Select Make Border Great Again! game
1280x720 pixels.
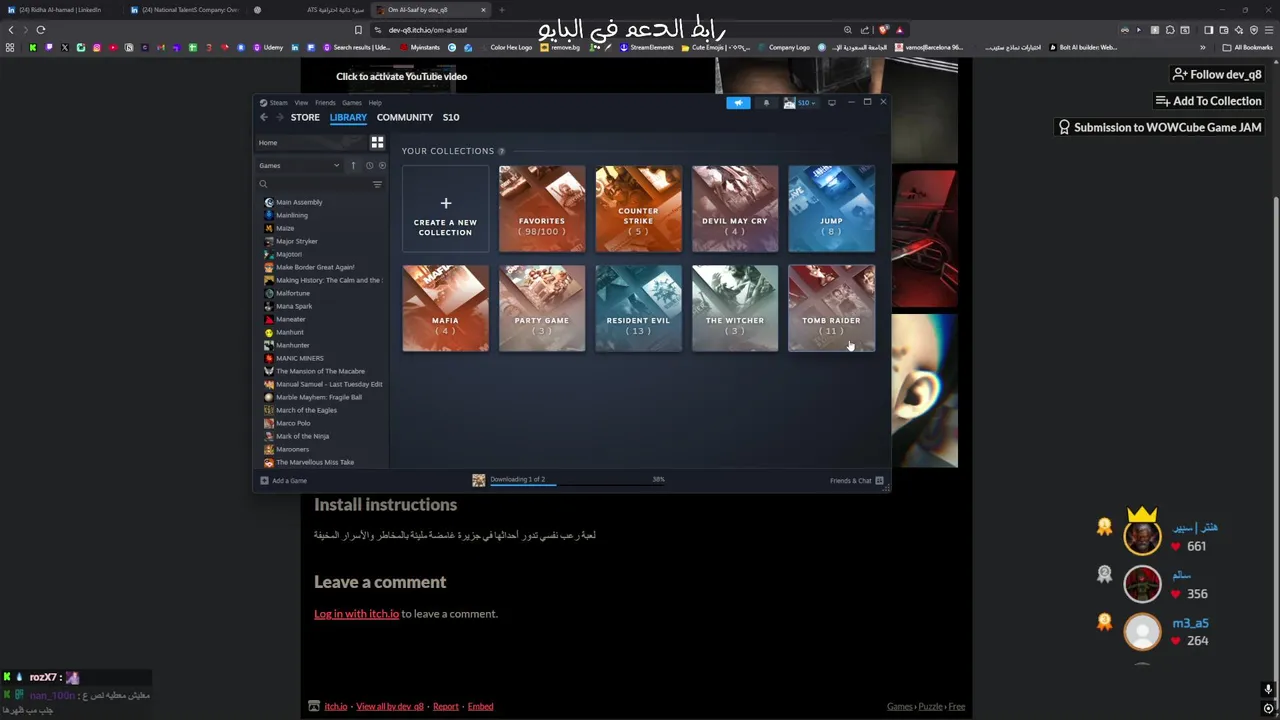pos(315,267)
